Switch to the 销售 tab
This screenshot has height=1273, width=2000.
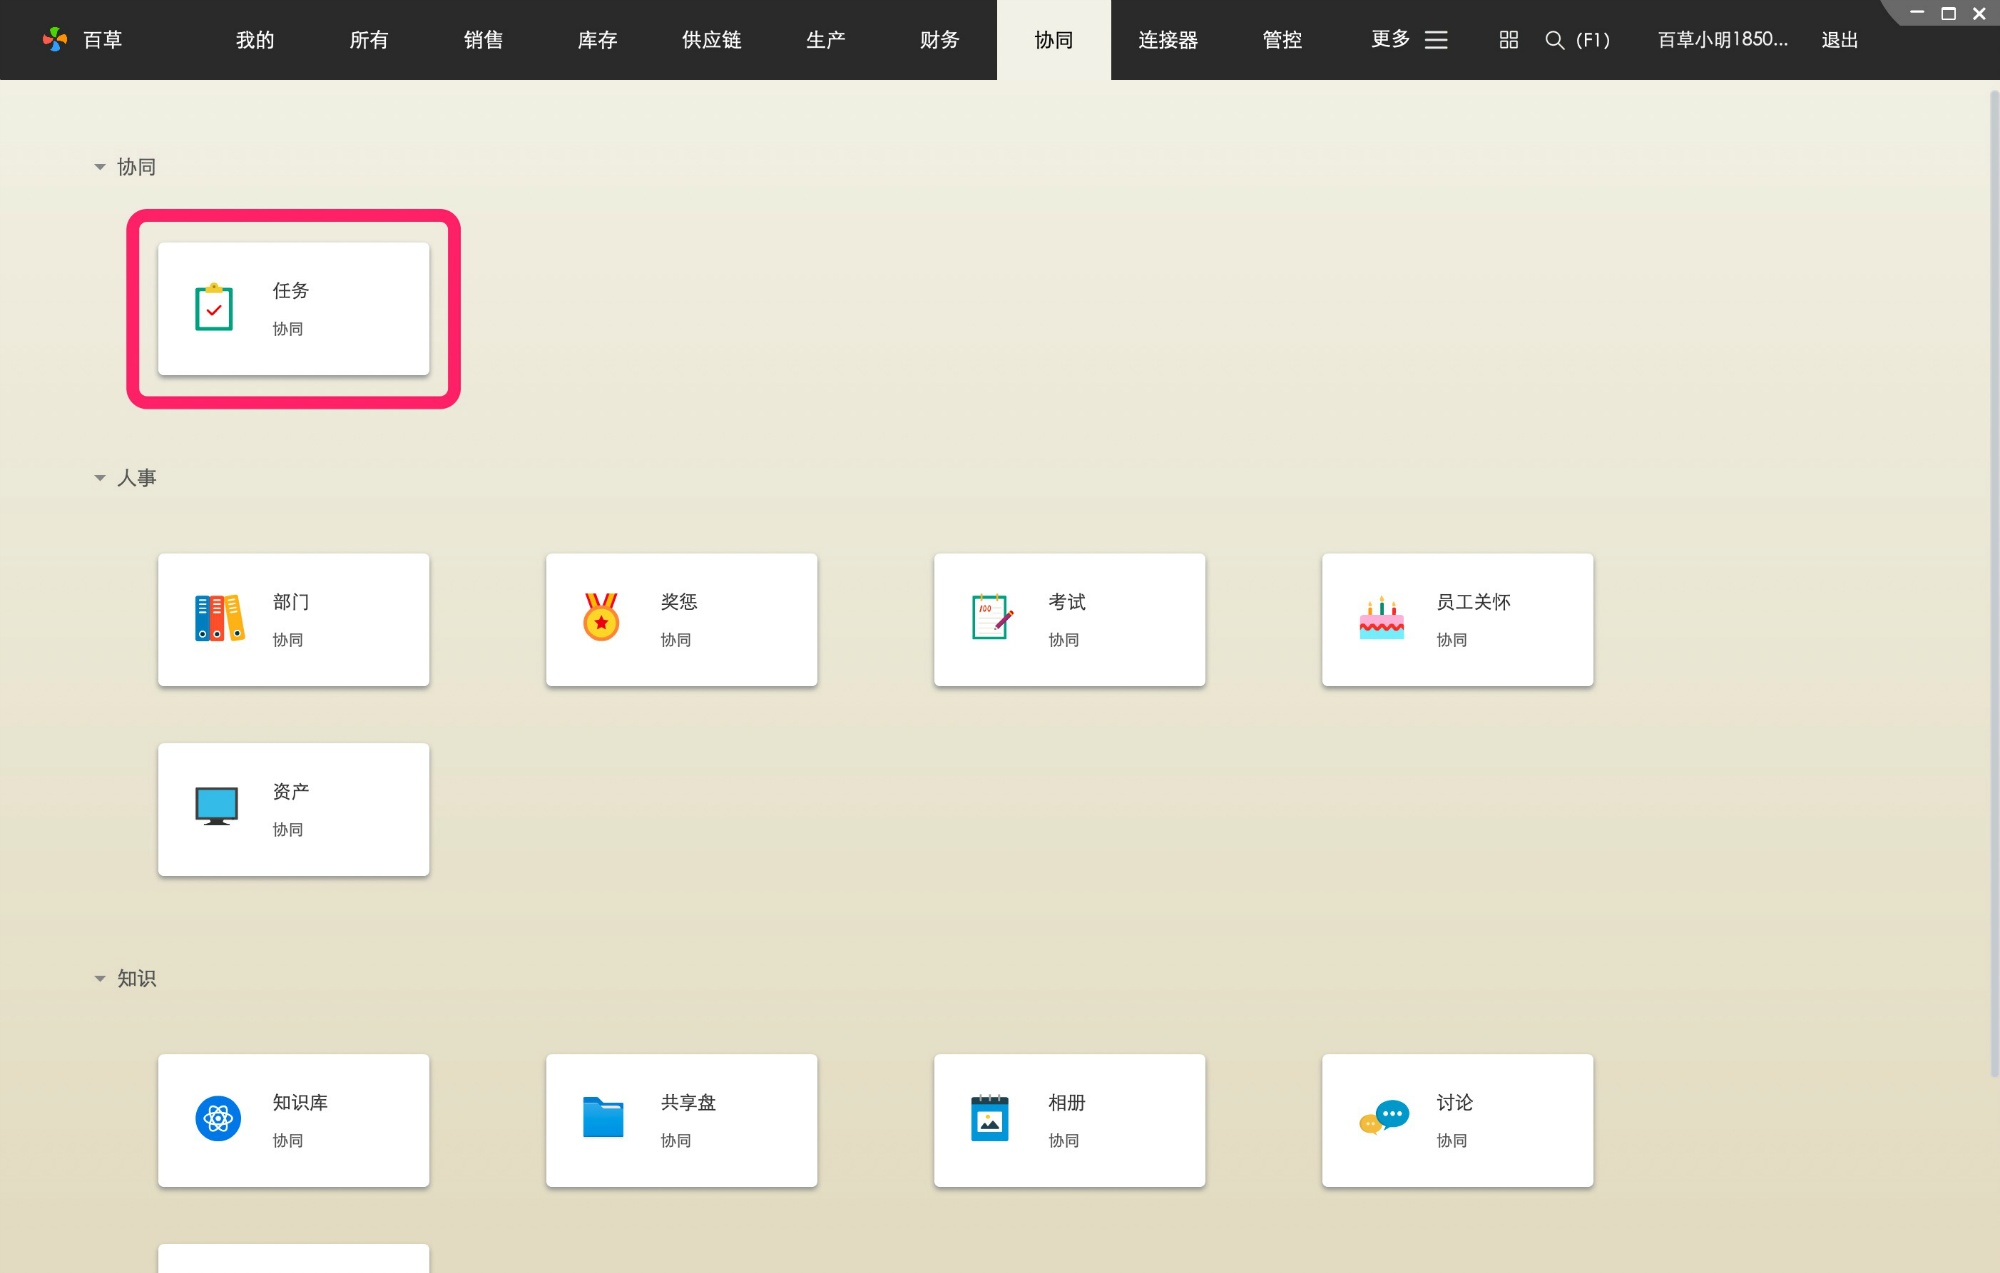(483, 40)
